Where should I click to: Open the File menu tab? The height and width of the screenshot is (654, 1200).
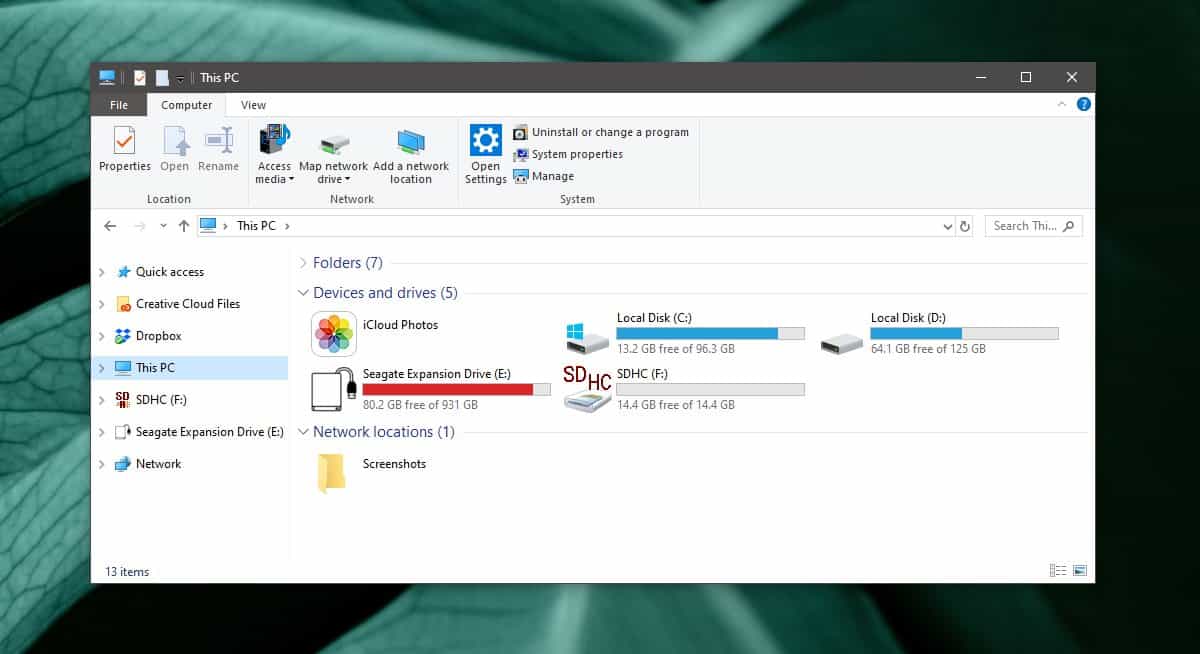119,105
